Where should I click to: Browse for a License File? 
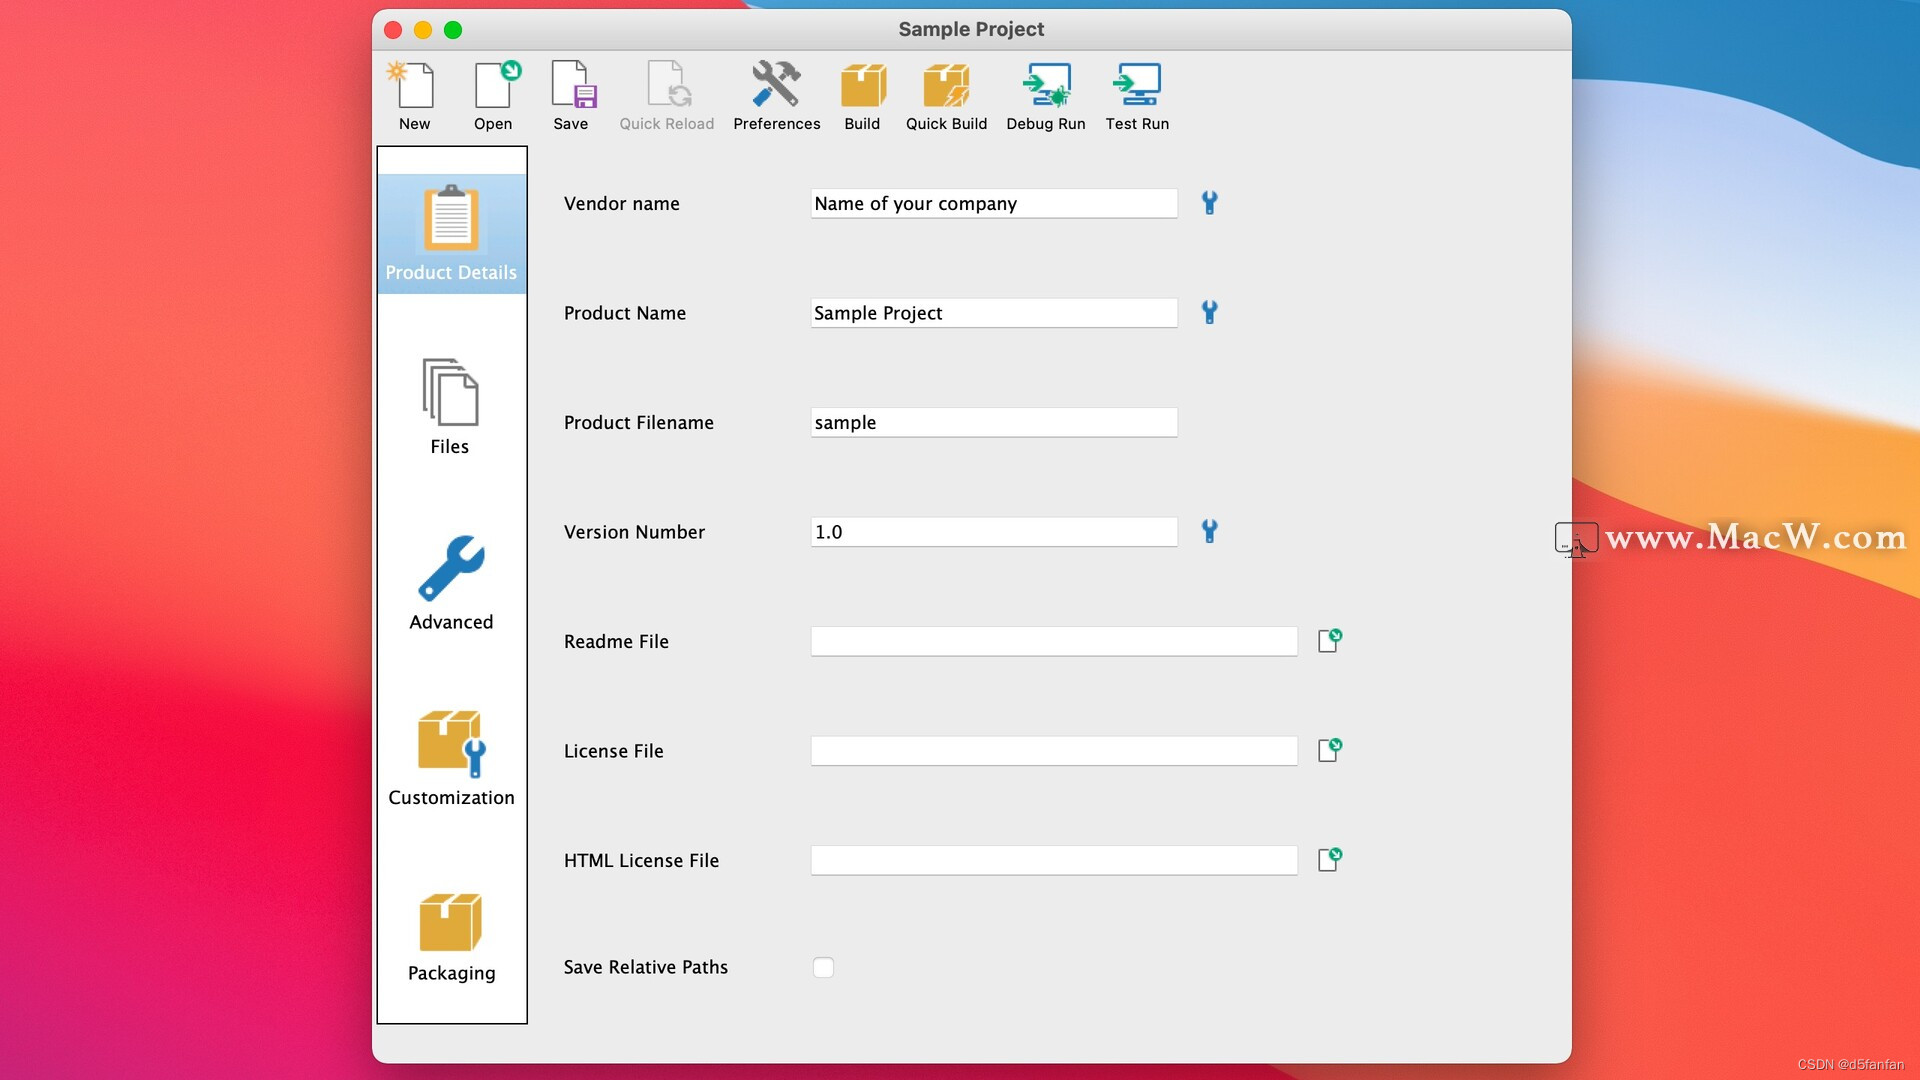point(1329,750)
